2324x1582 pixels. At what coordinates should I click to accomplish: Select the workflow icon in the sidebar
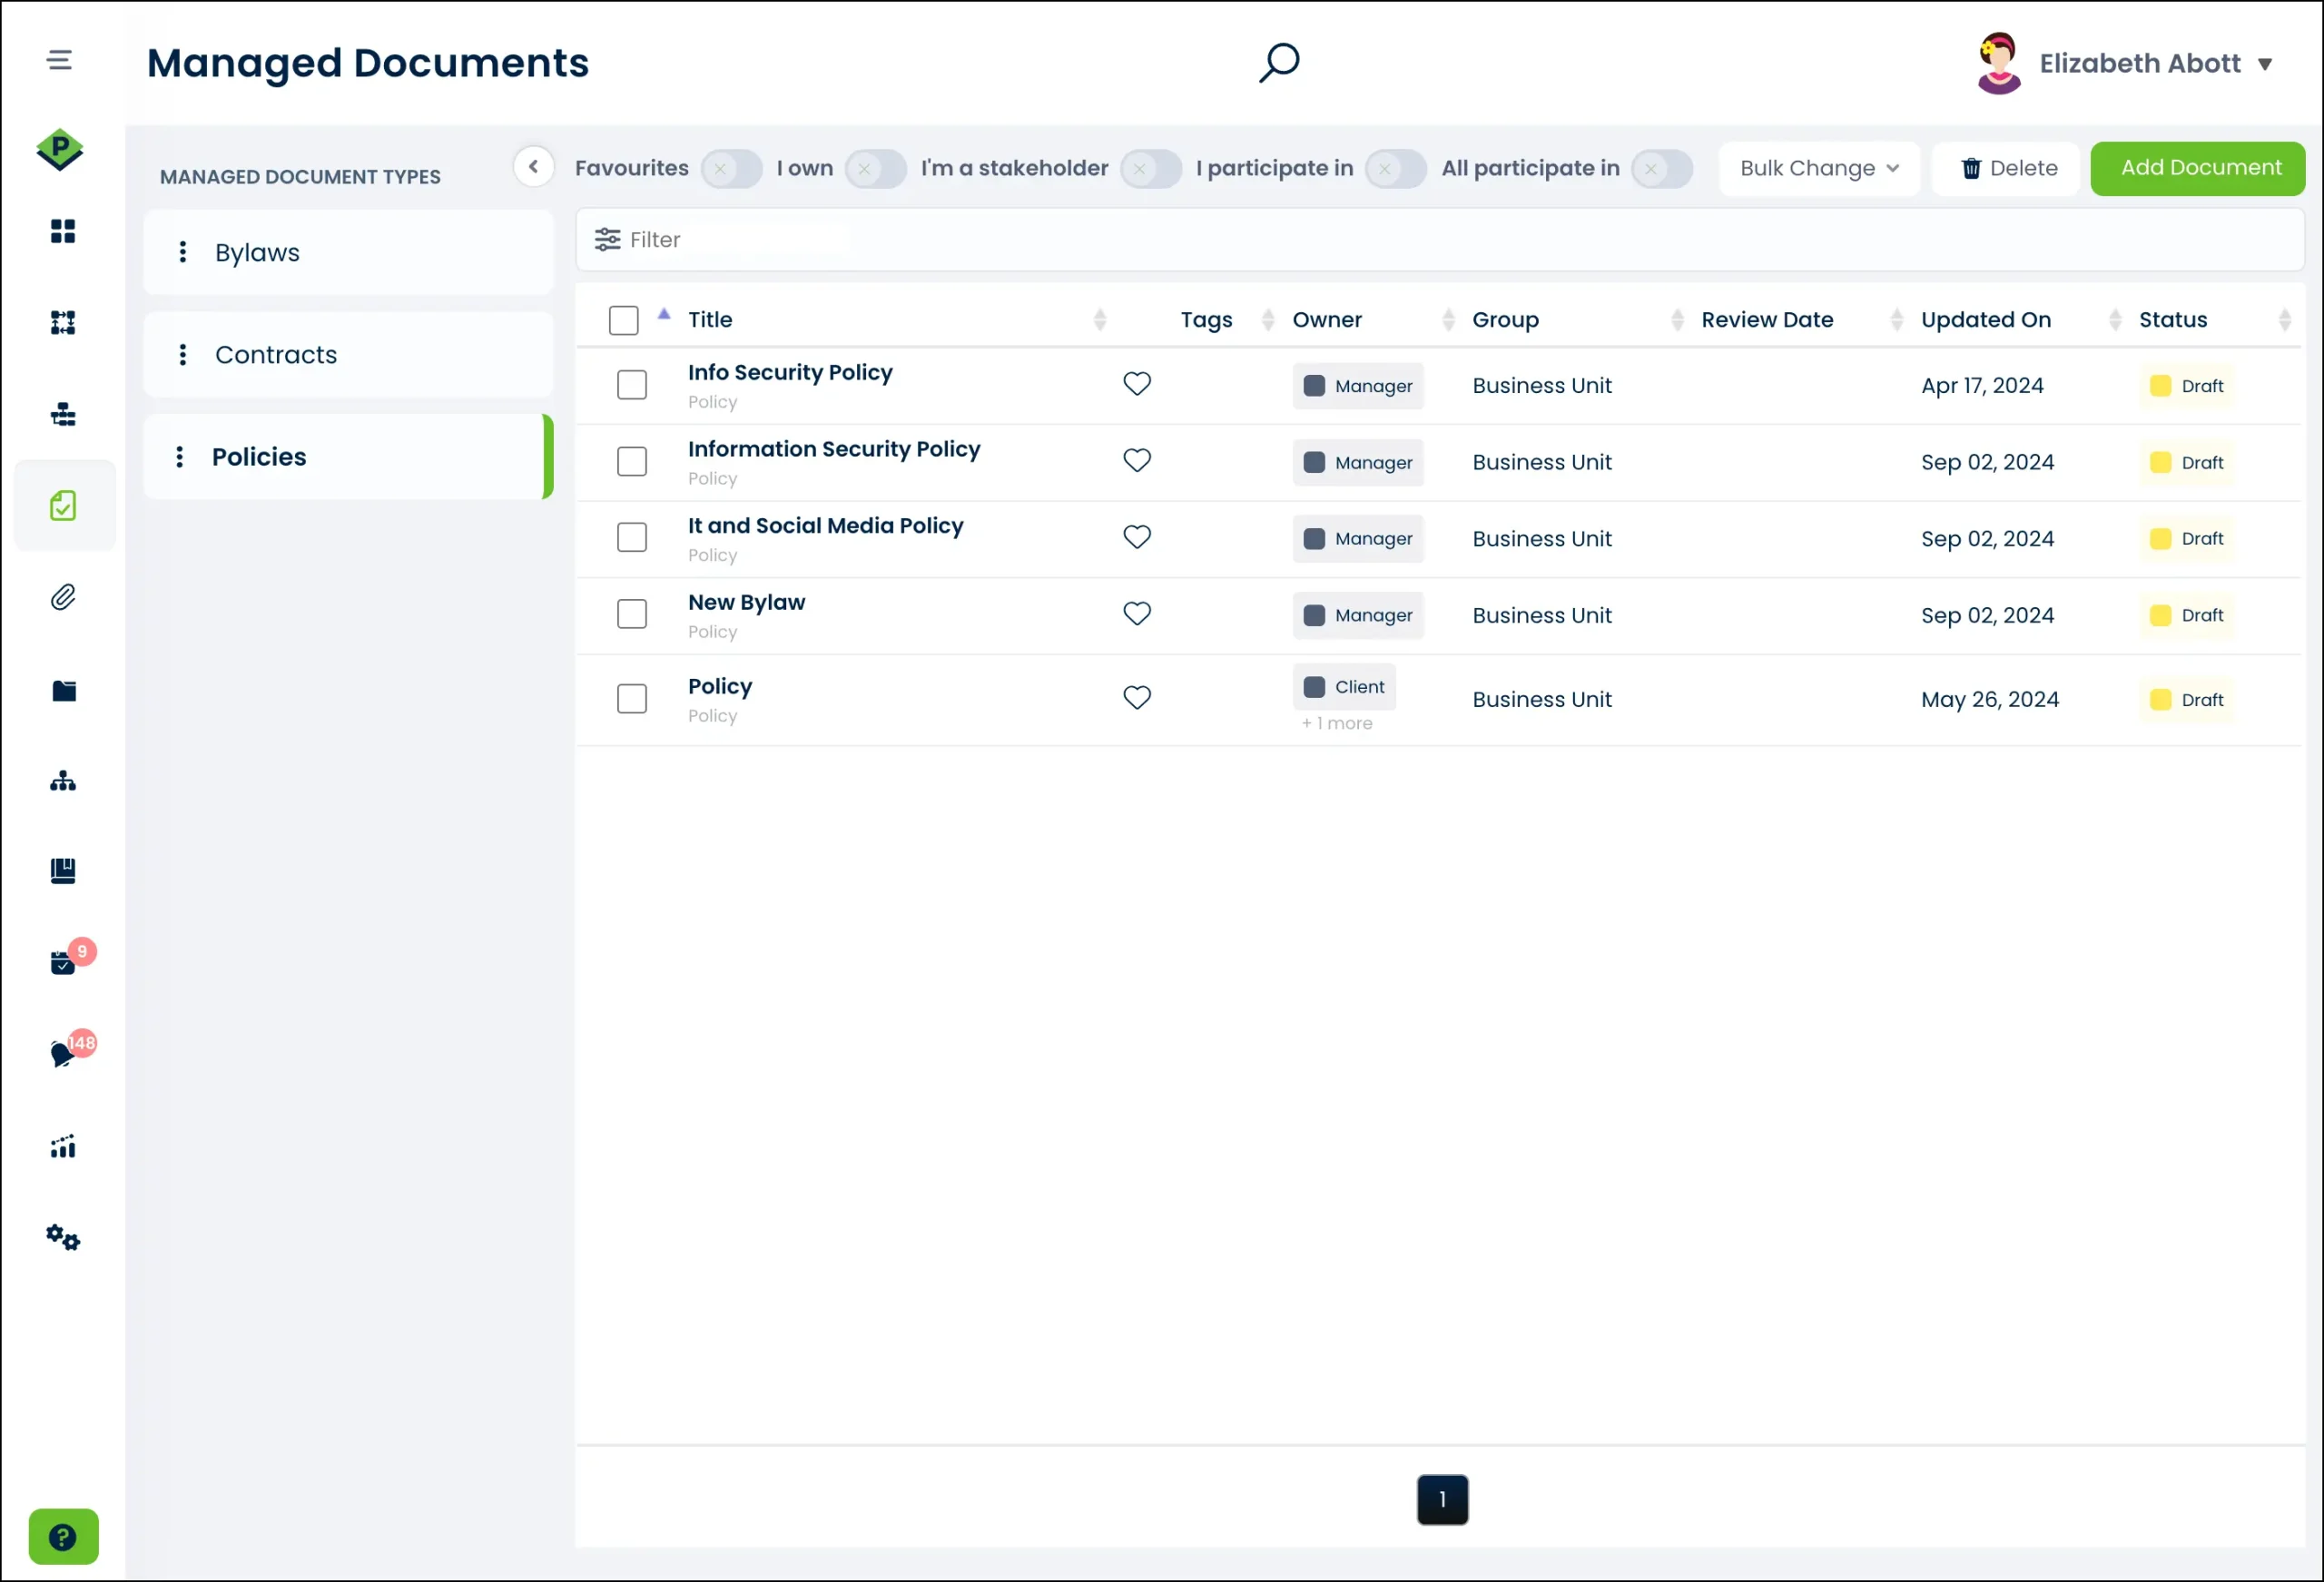pyautogui.click(x=63, y=322)
